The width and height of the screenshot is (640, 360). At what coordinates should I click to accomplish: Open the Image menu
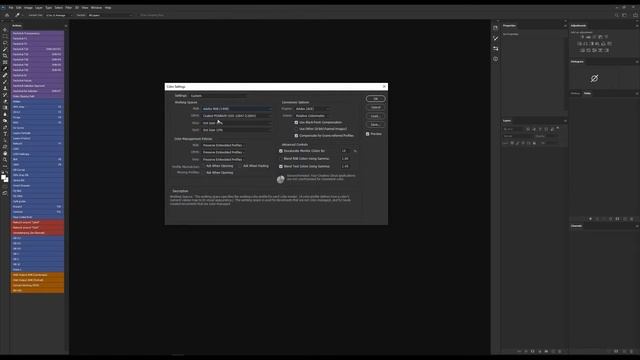click(x=28, y=7)
